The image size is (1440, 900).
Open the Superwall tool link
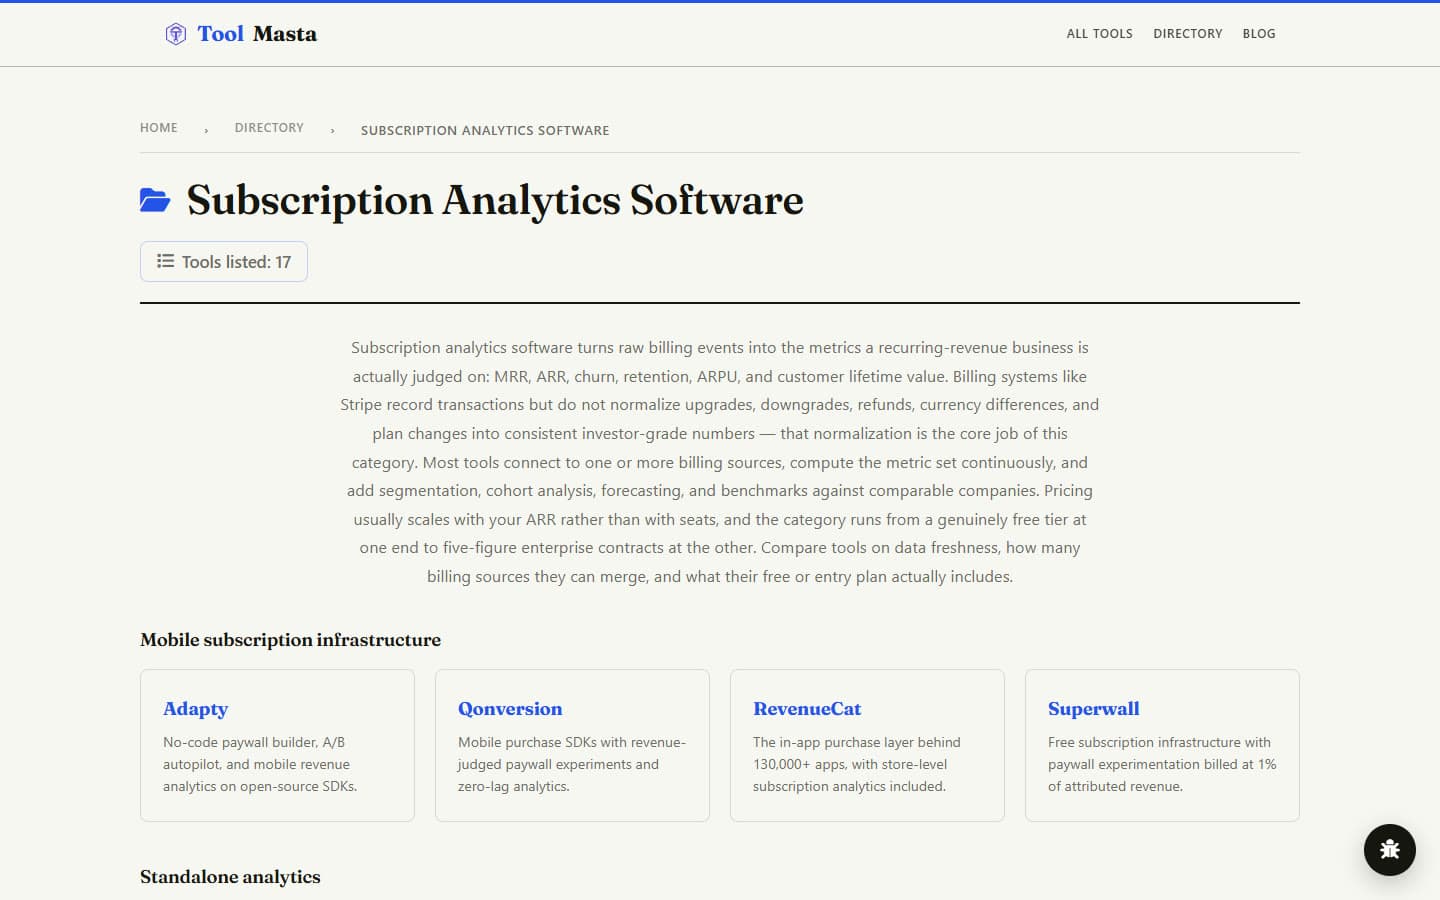(1094, 709)
